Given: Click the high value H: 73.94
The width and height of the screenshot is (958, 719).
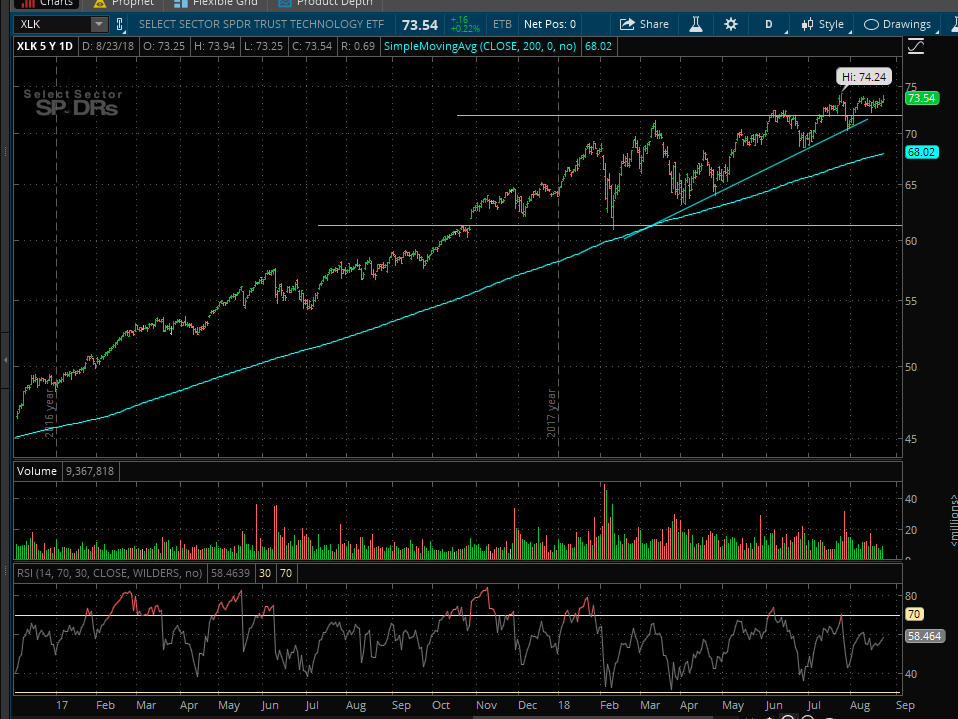Looking at the screenshot, I should 214,46.
